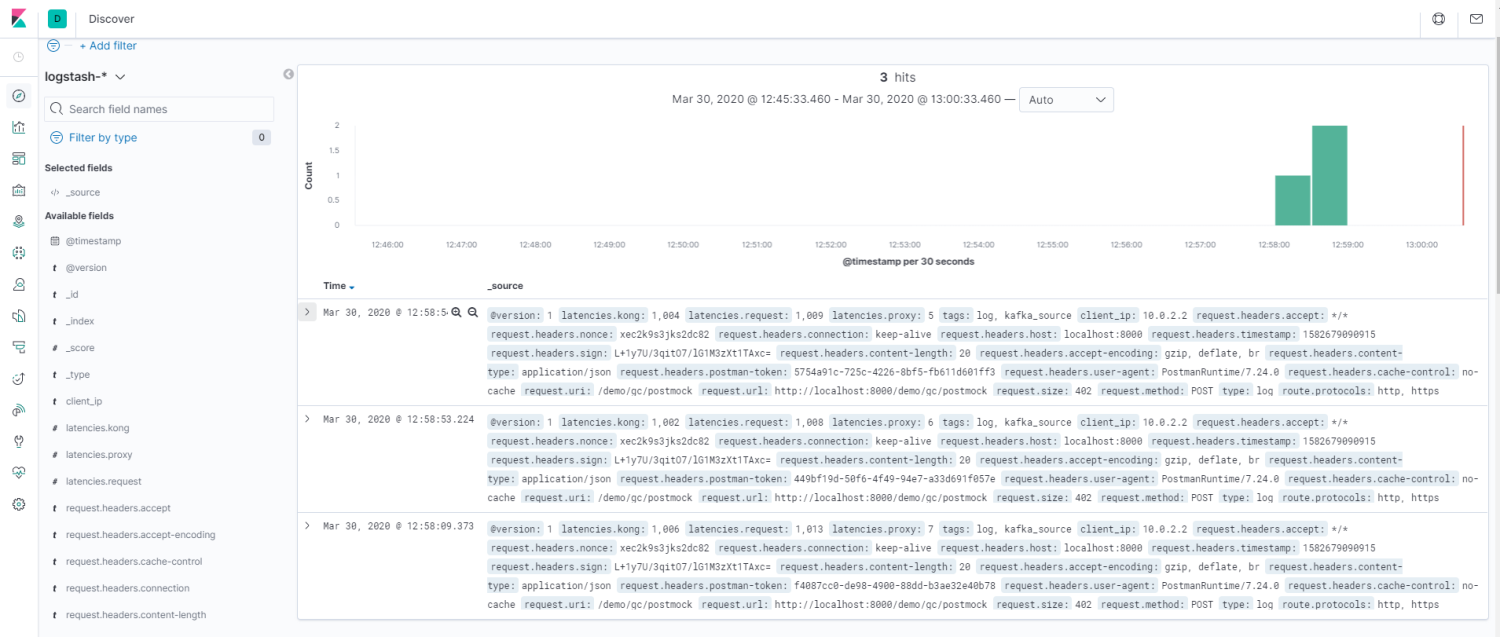Open Machine Learning icon in sidebar
The image size is (1500, 637).
pyautogui.click(x=18, y=253)
